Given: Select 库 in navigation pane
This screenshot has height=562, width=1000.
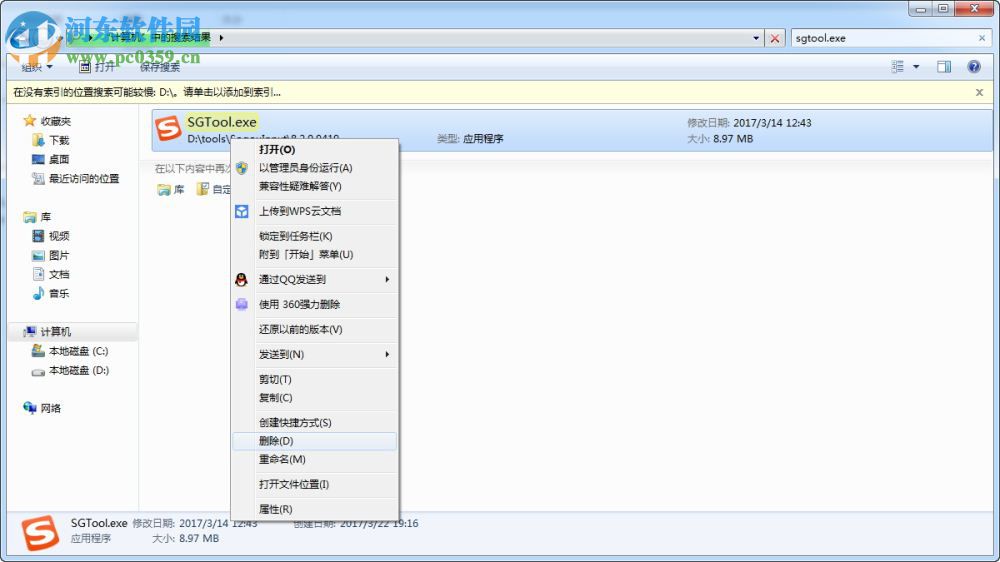Looking at the screenshot, I should point(45,217).
